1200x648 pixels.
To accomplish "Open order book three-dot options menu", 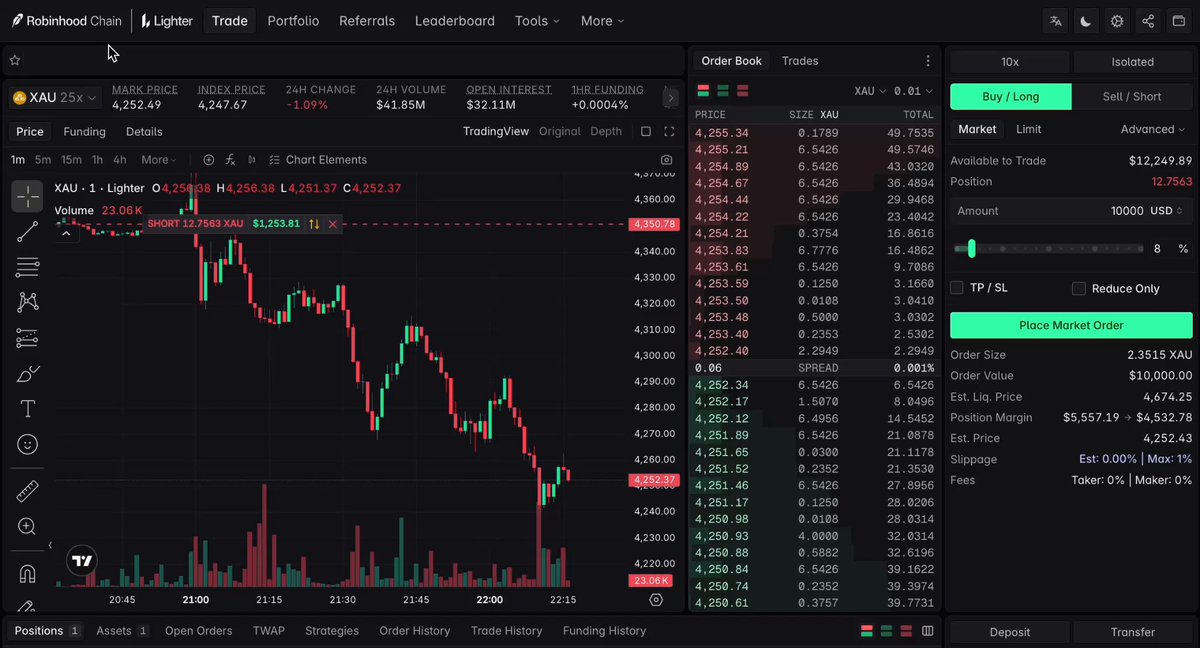I will point(928,61).
